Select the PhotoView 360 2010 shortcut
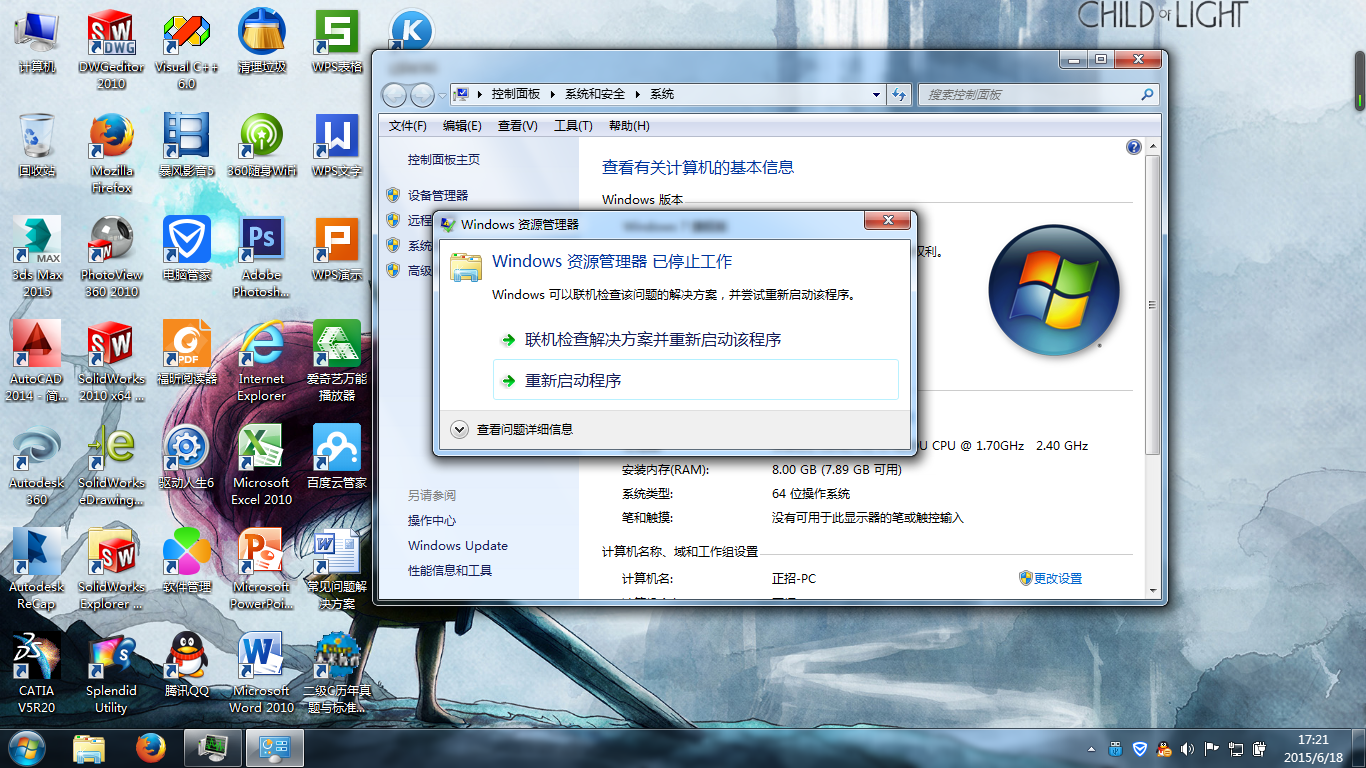 [x=111, y=258]
